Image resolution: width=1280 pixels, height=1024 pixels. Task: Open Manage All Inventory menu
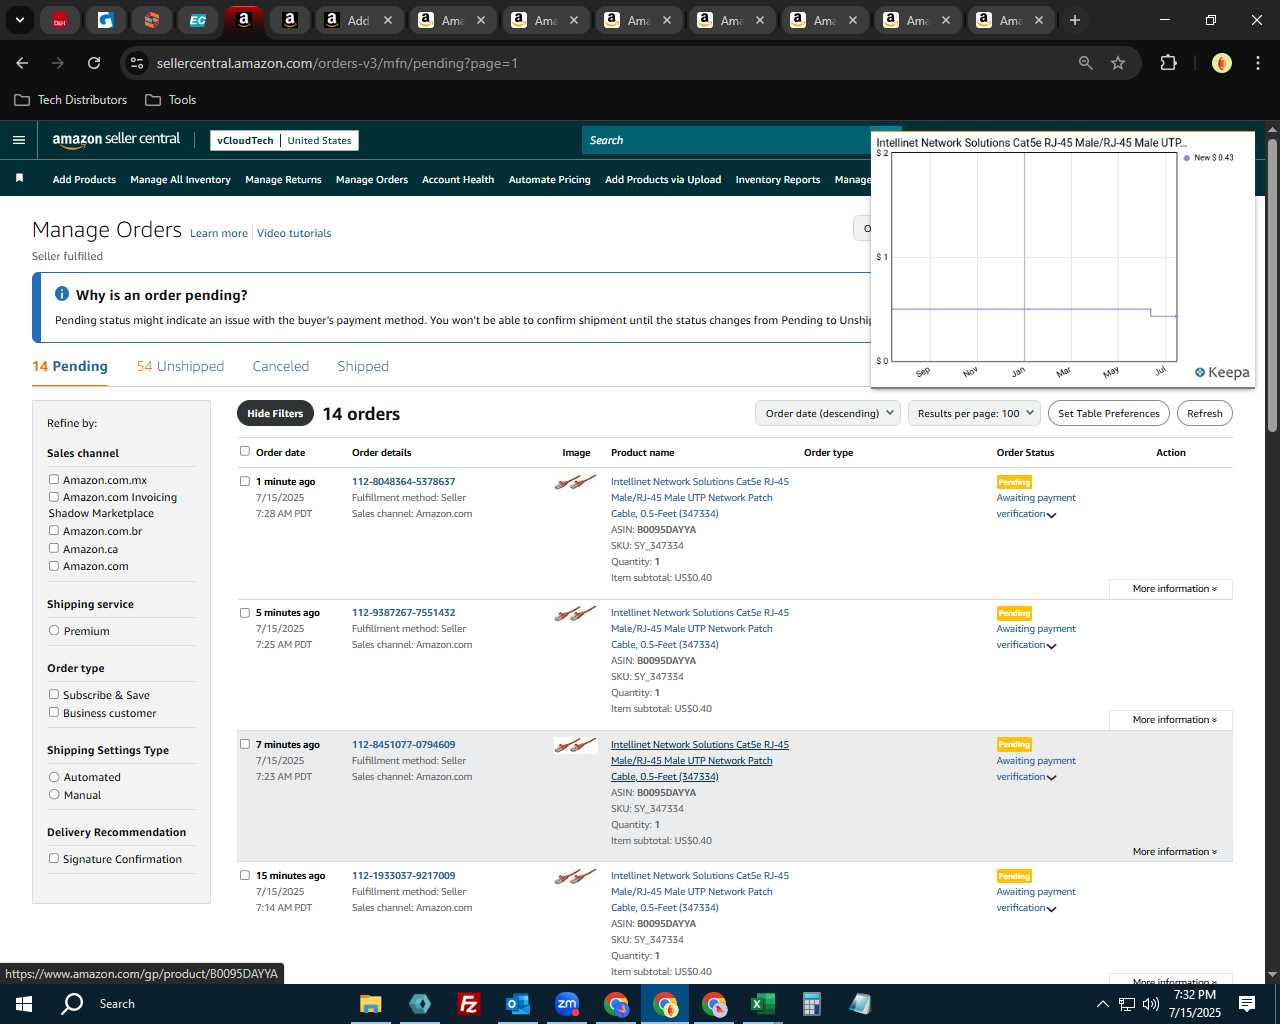click(x=180, y=179)
